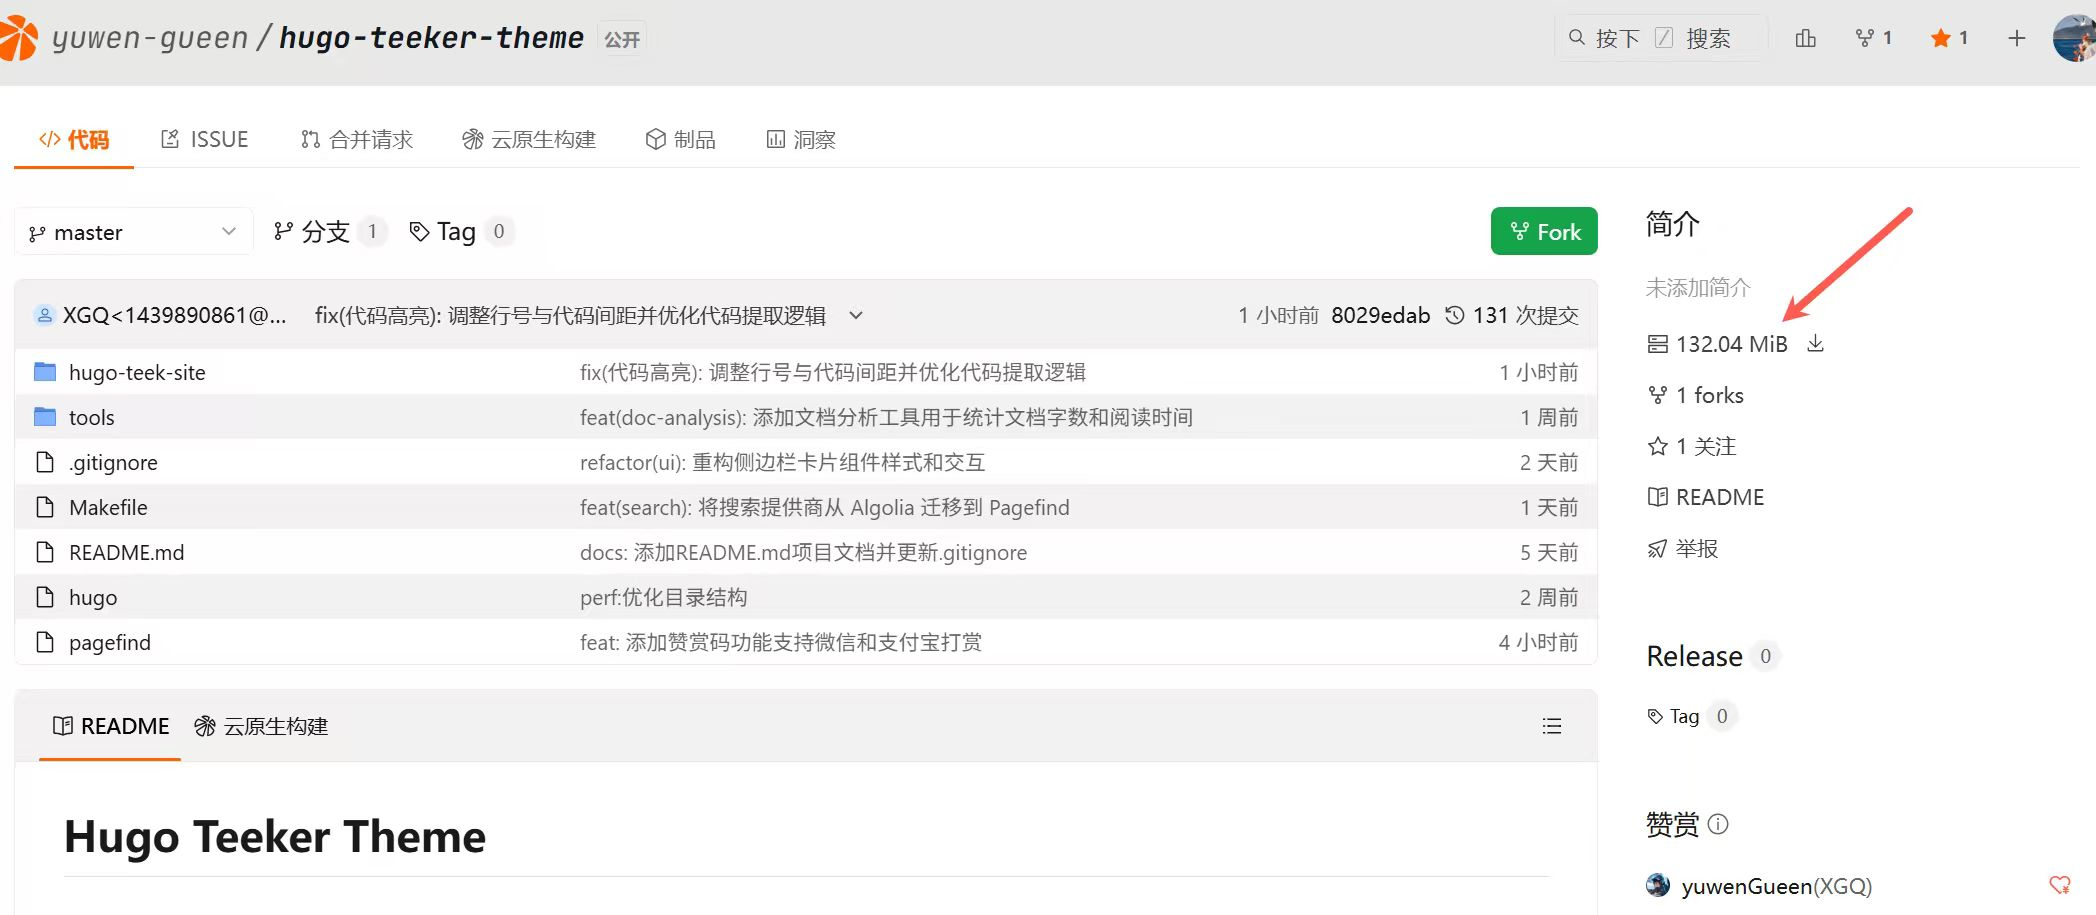Open the user avatar in top right

(x=2074, y=38)
